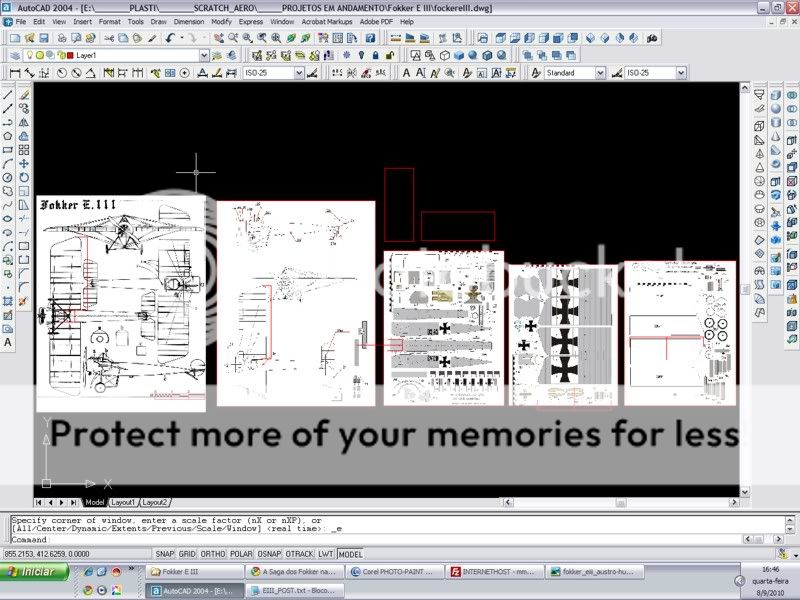
Task: Expand the Layer1 layer dropdown
Action: pyautogui.click(x=204, y=56)
